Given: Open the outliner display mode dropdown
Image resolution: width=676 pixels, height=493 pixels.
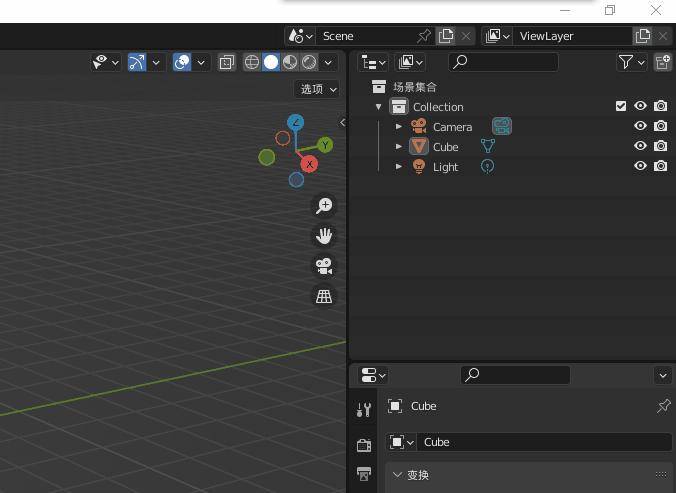Looking at the screenshot, I should [410, 62].
